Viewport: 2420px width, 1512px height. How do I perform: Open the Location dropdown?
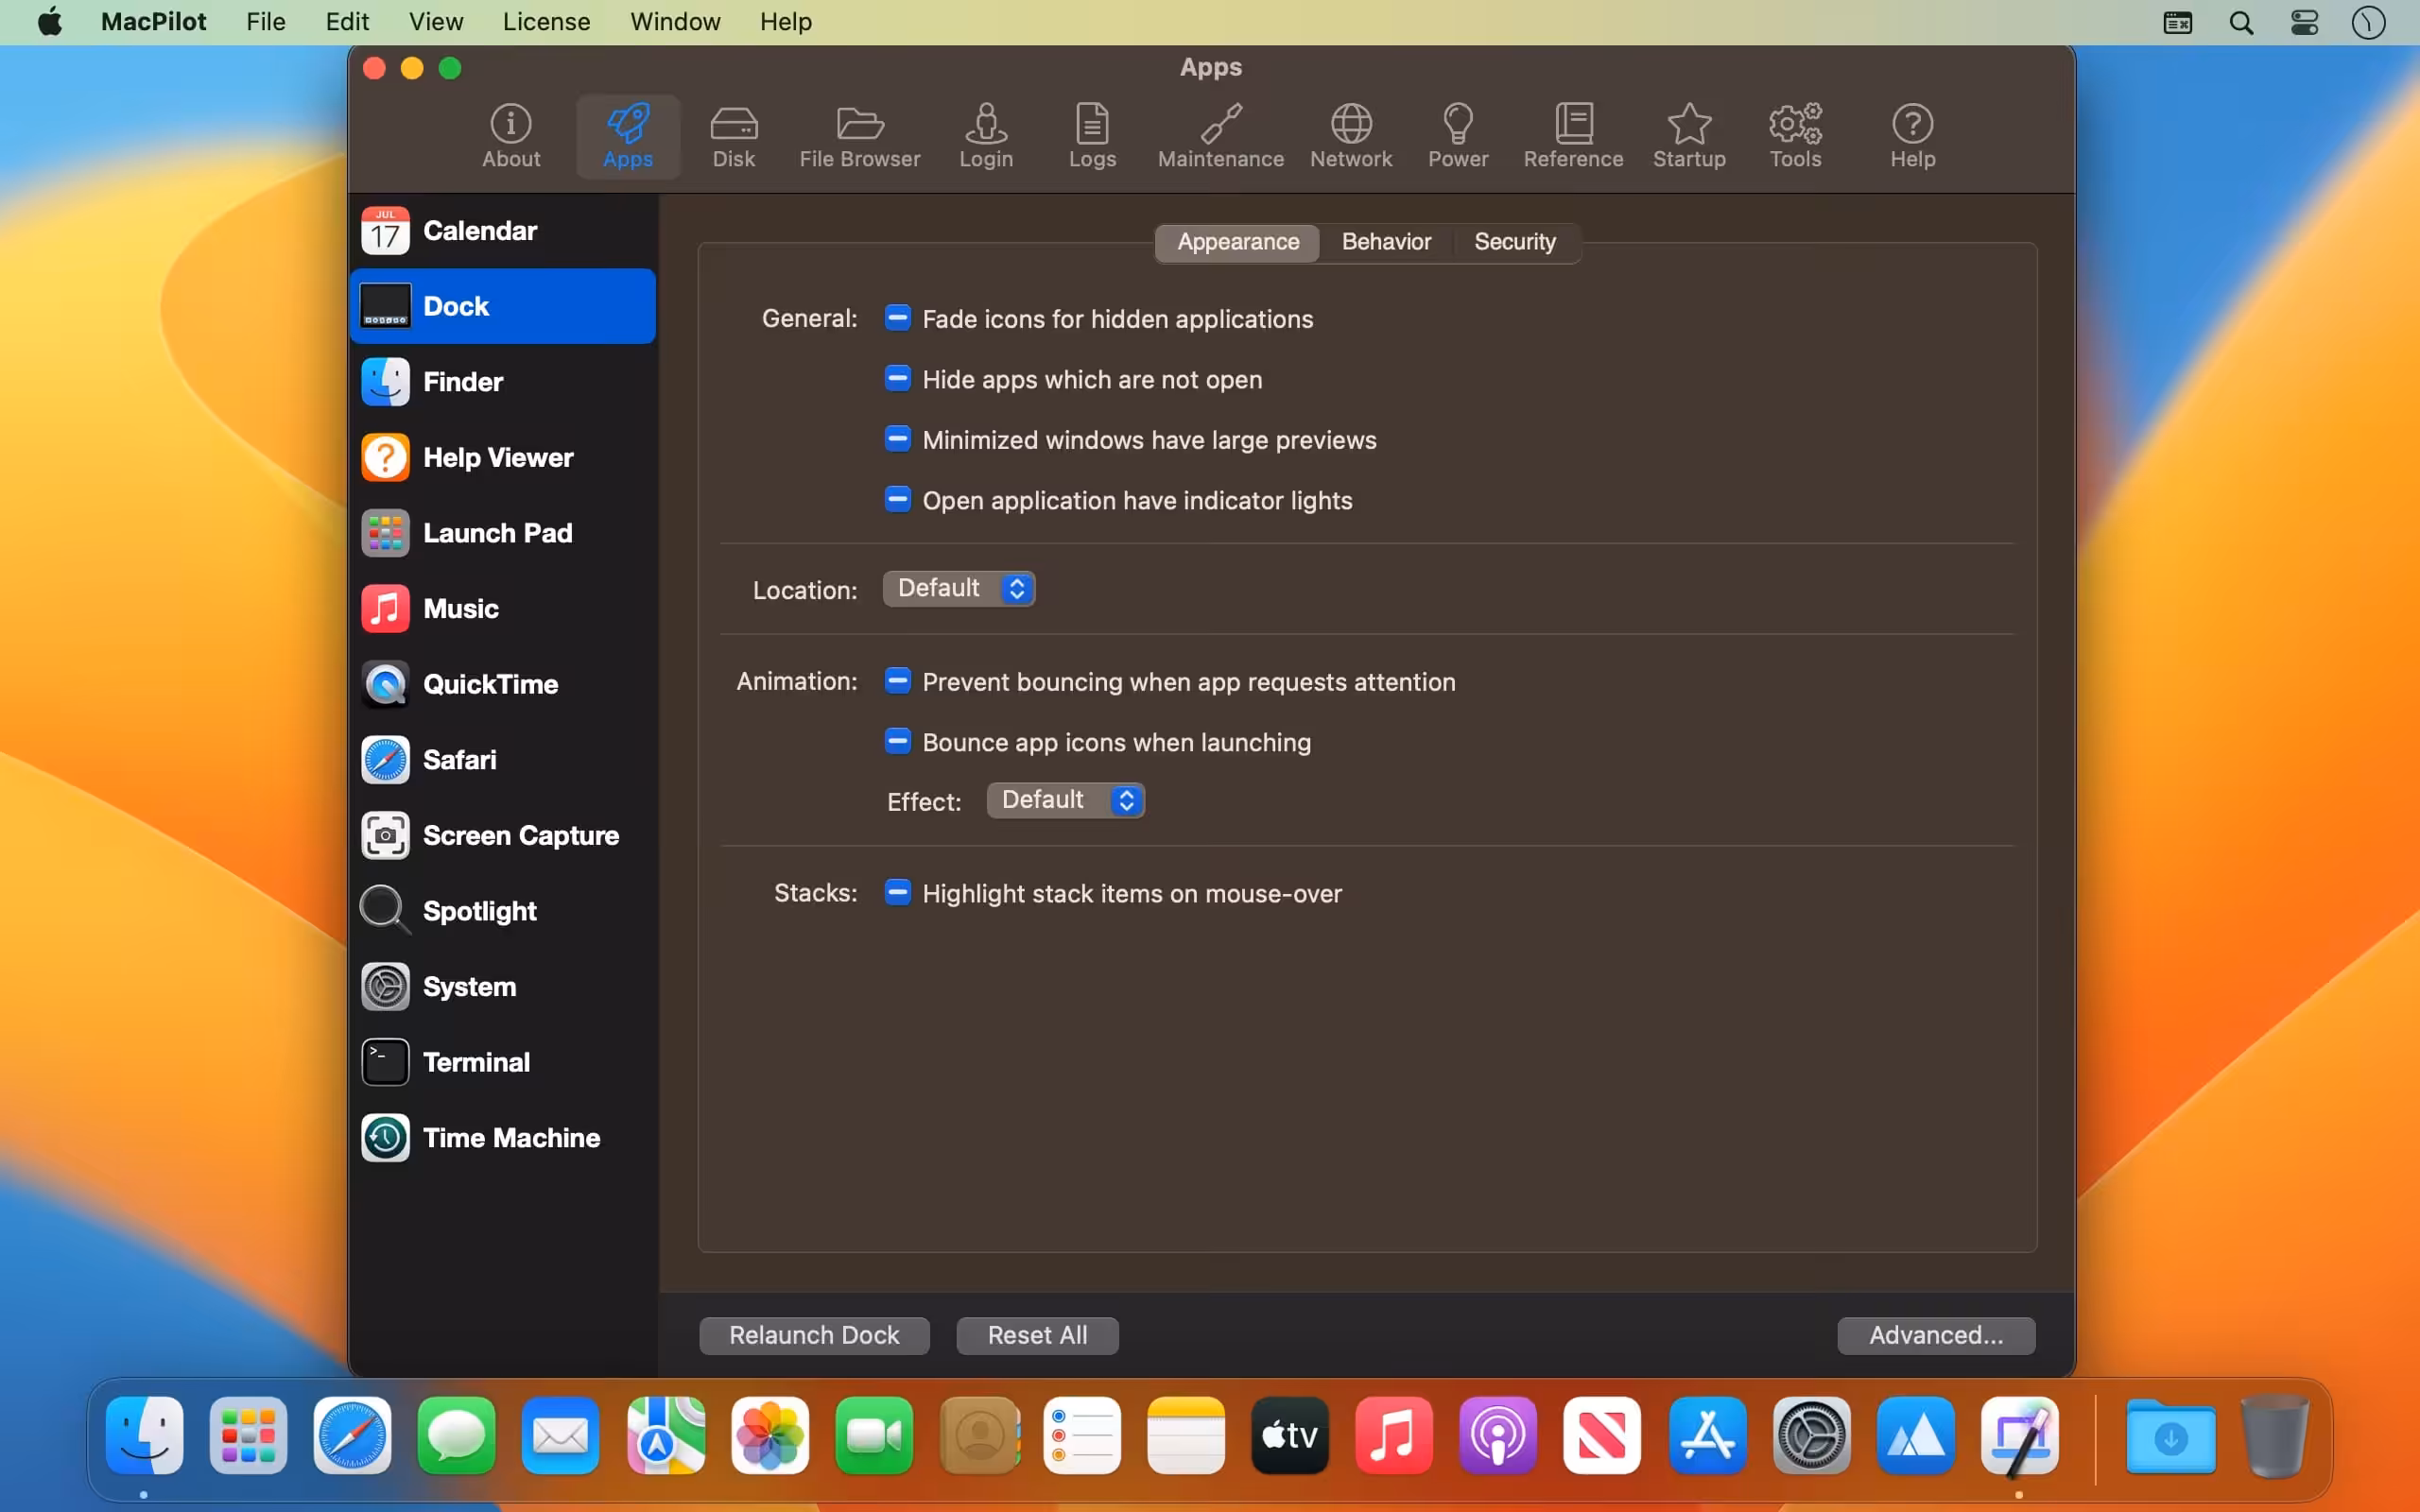[x=958, y=588]
